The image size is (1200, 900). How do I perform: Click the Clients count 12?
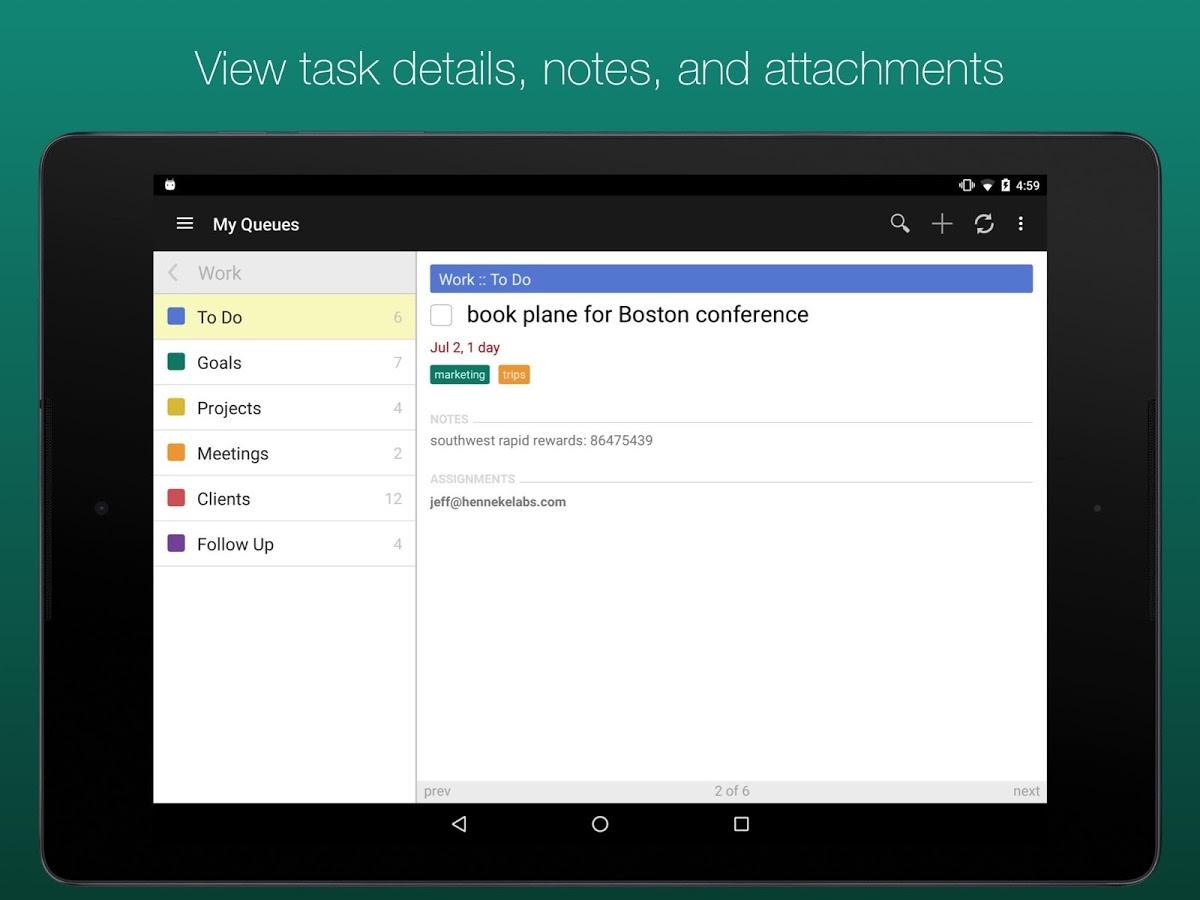[393, 498]
